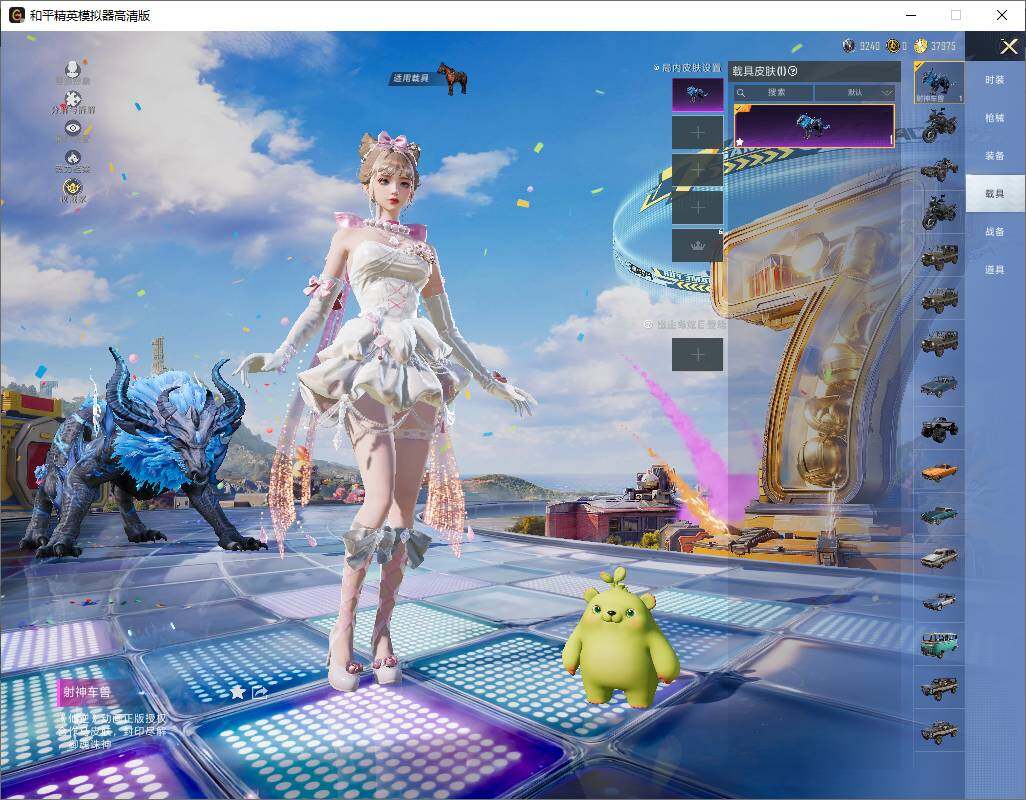This screenshot has width=1026, height=800.
Task: Click the silver currency icon beside 9240
Action: pyautogui.click(x=849, y=46)
